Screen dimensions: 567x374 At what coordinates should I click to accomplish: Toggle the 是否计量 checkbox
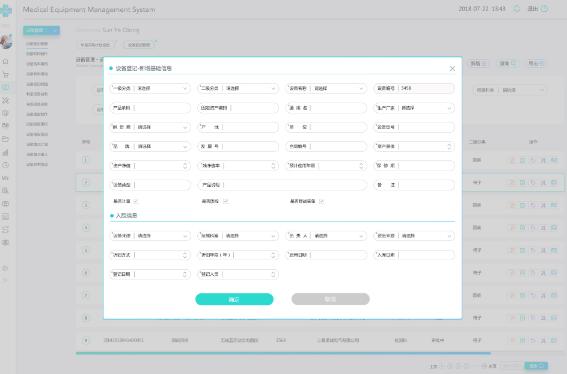(x=136, y=201)
